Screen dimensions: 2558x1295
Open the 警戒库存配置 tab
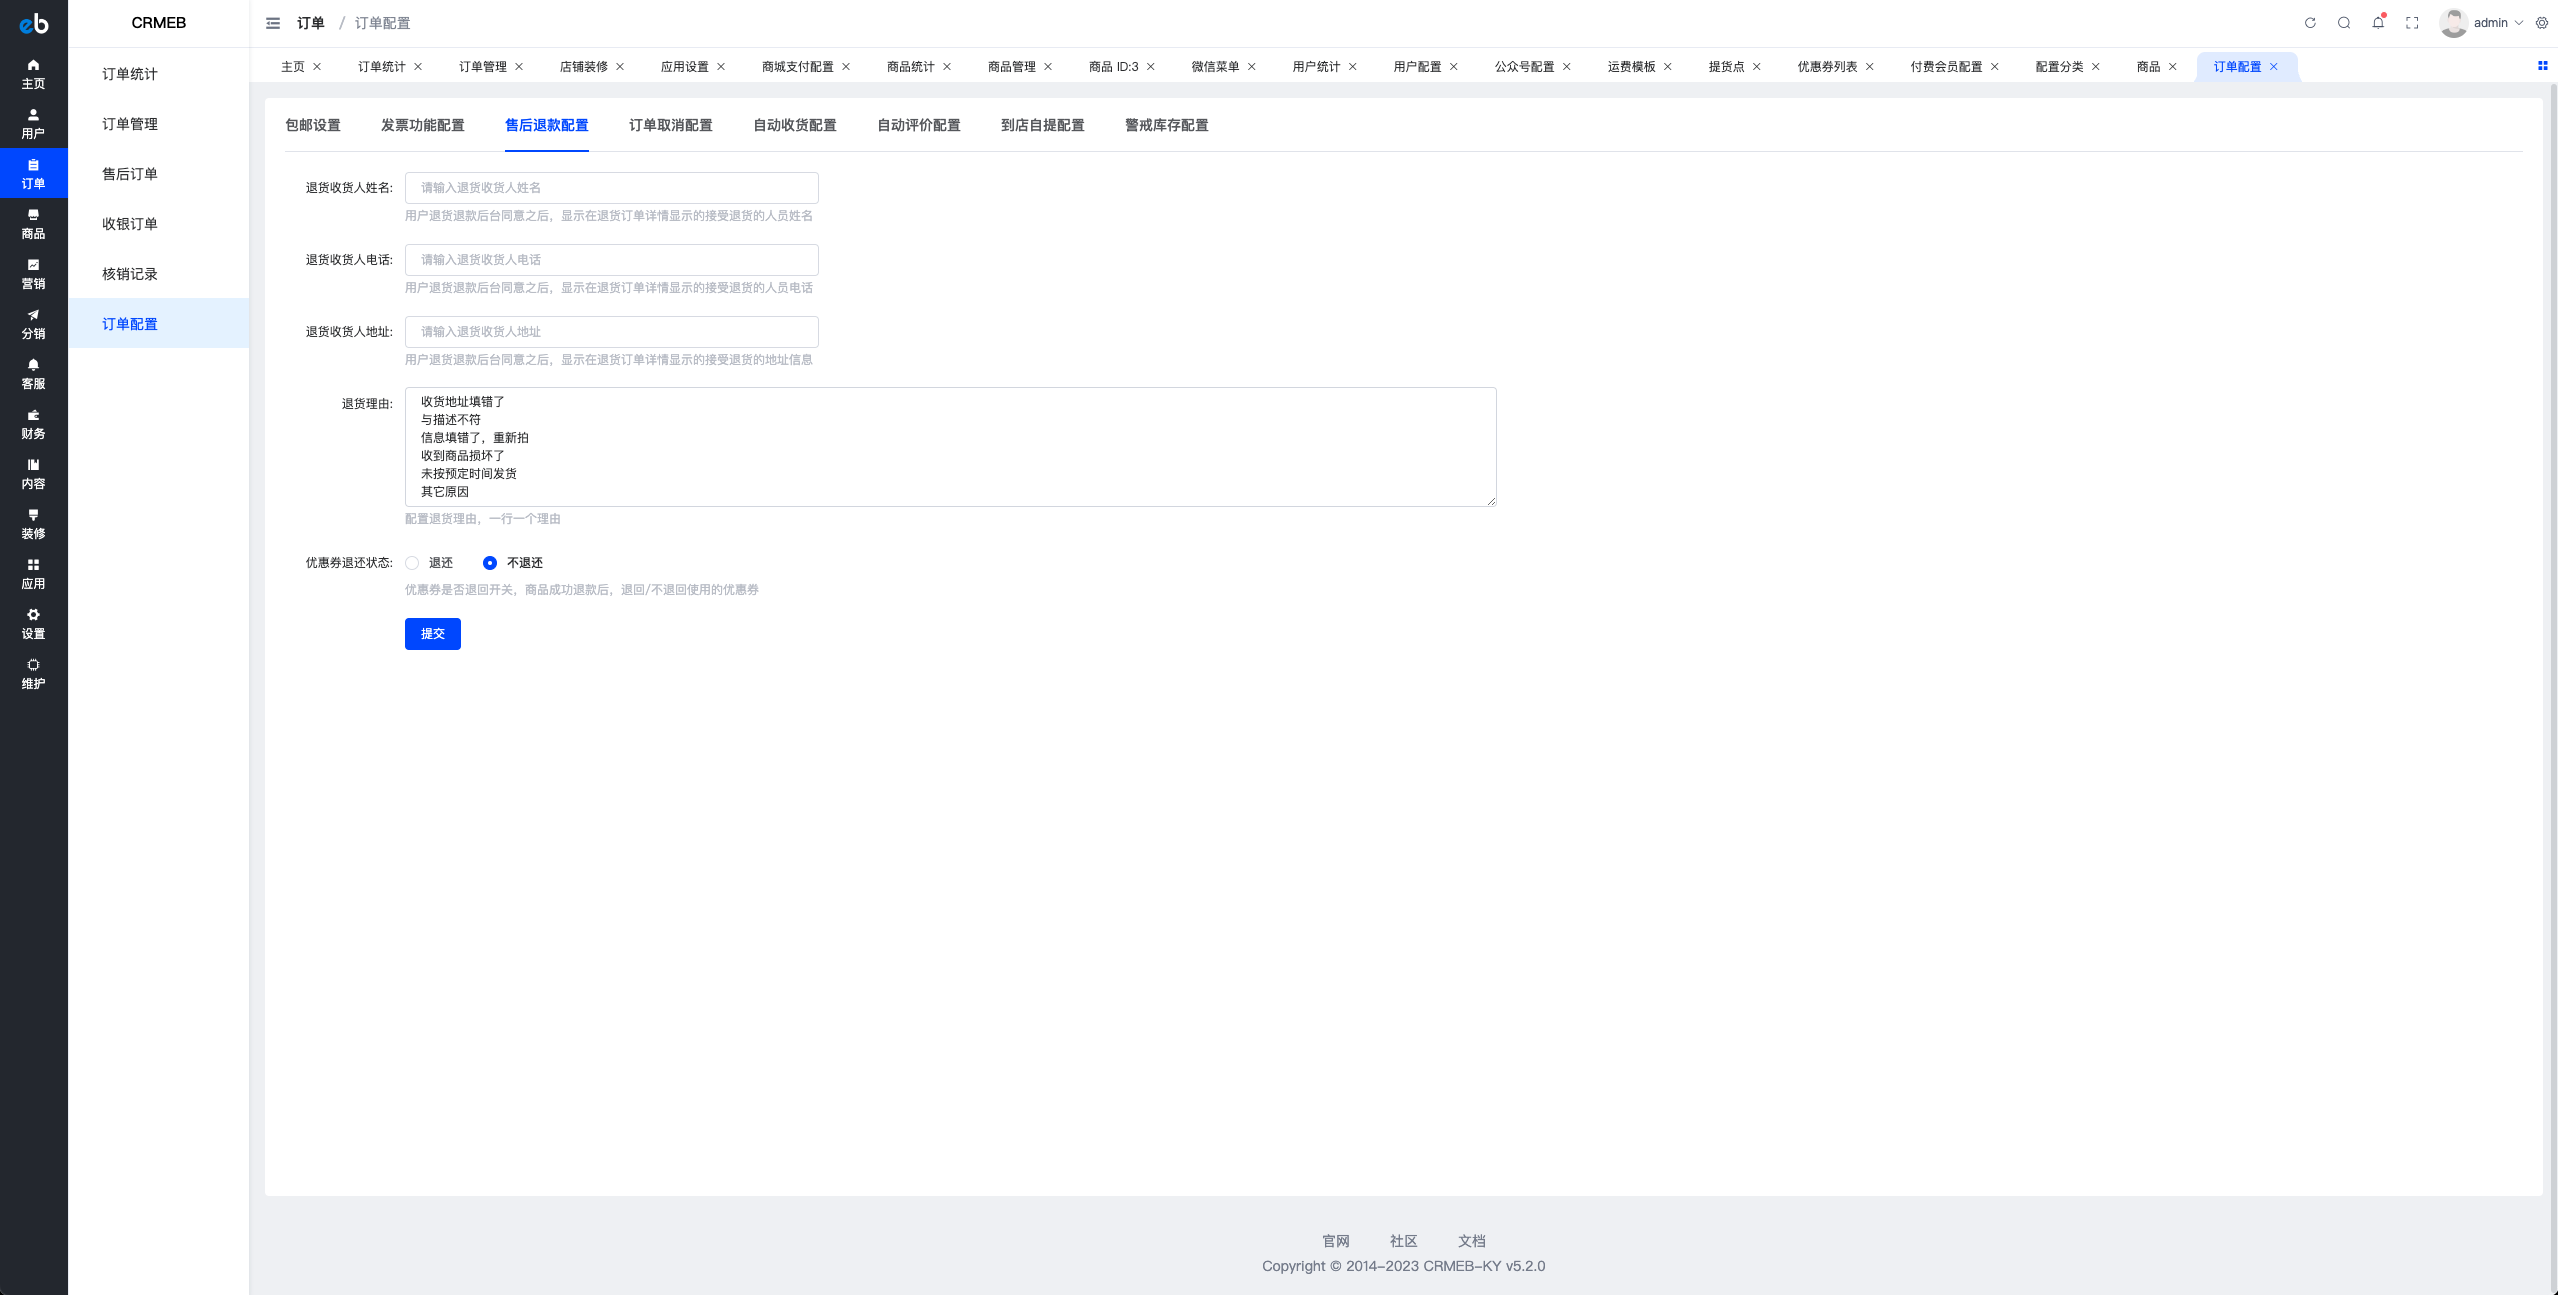pyautogui.click(x=1166, y=125)
